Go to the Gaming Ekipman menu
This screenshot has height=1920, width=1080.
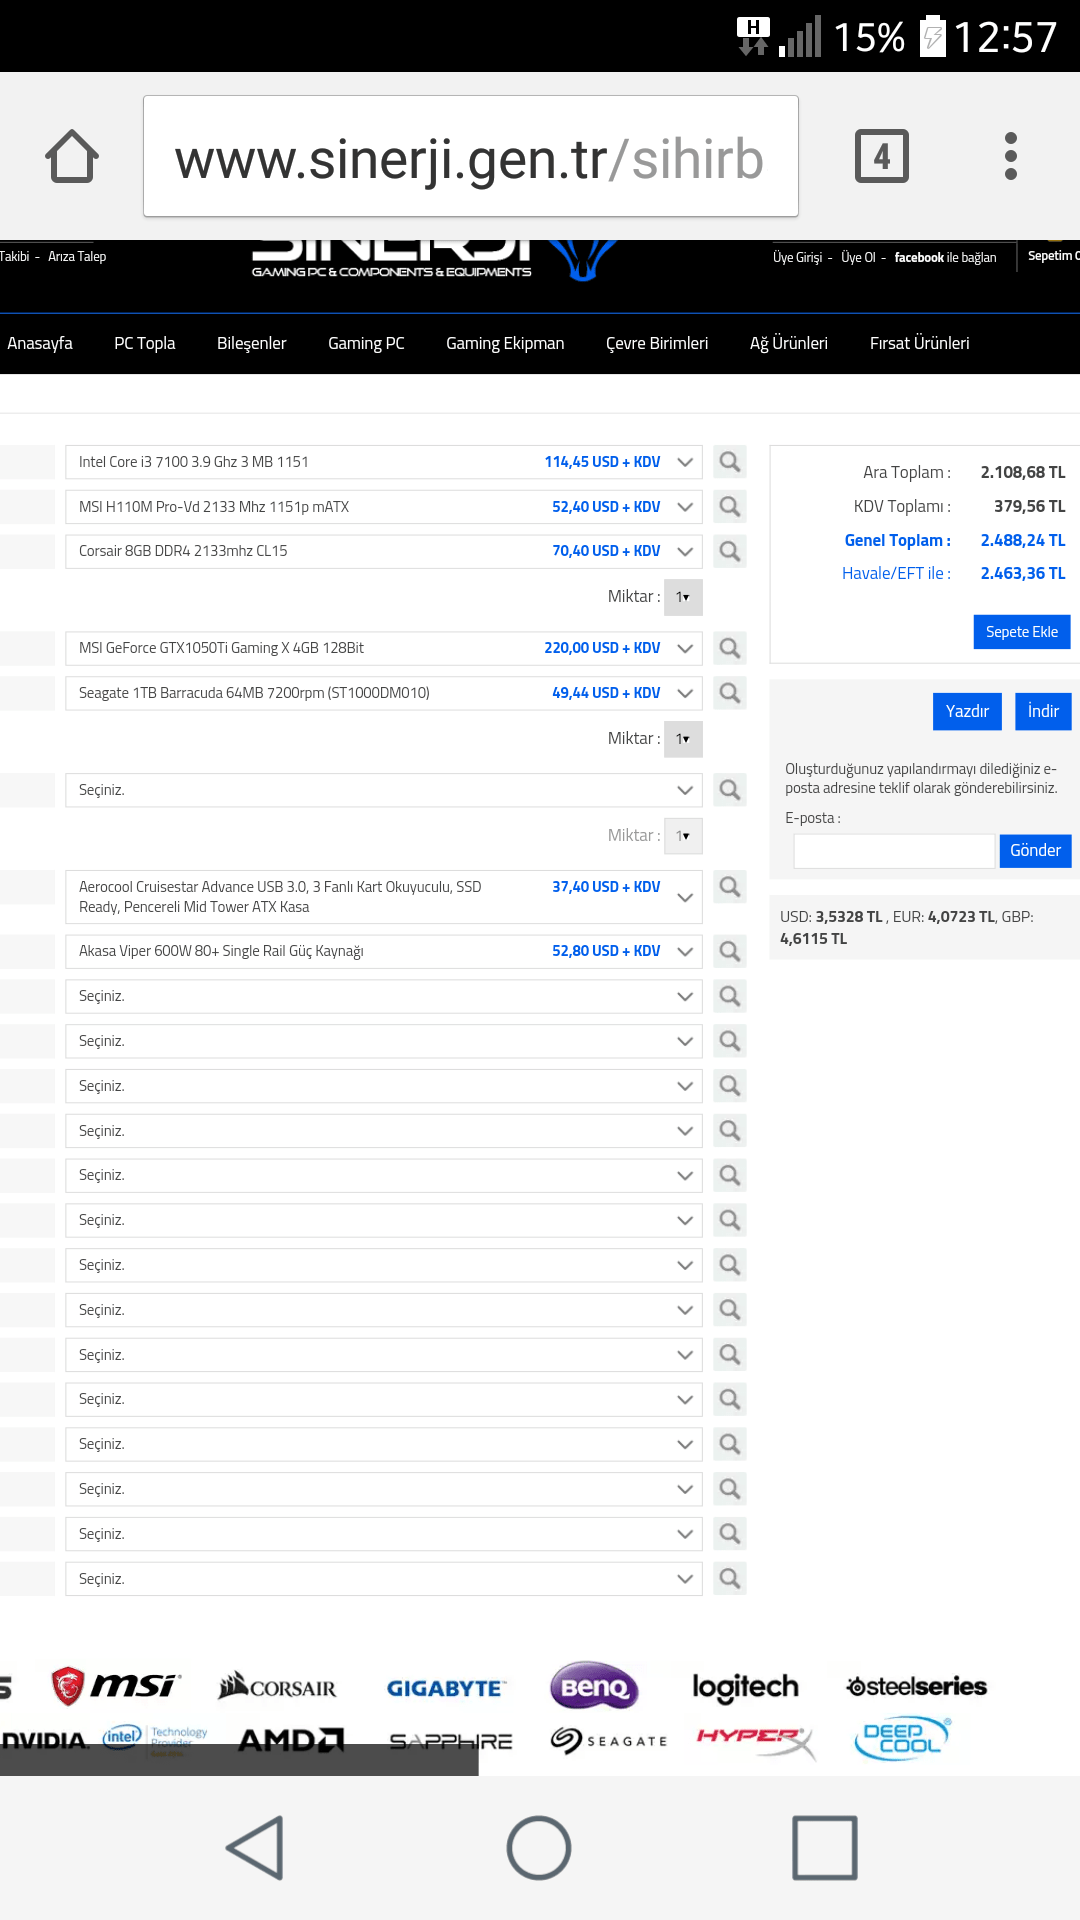[x=505, y=343]
